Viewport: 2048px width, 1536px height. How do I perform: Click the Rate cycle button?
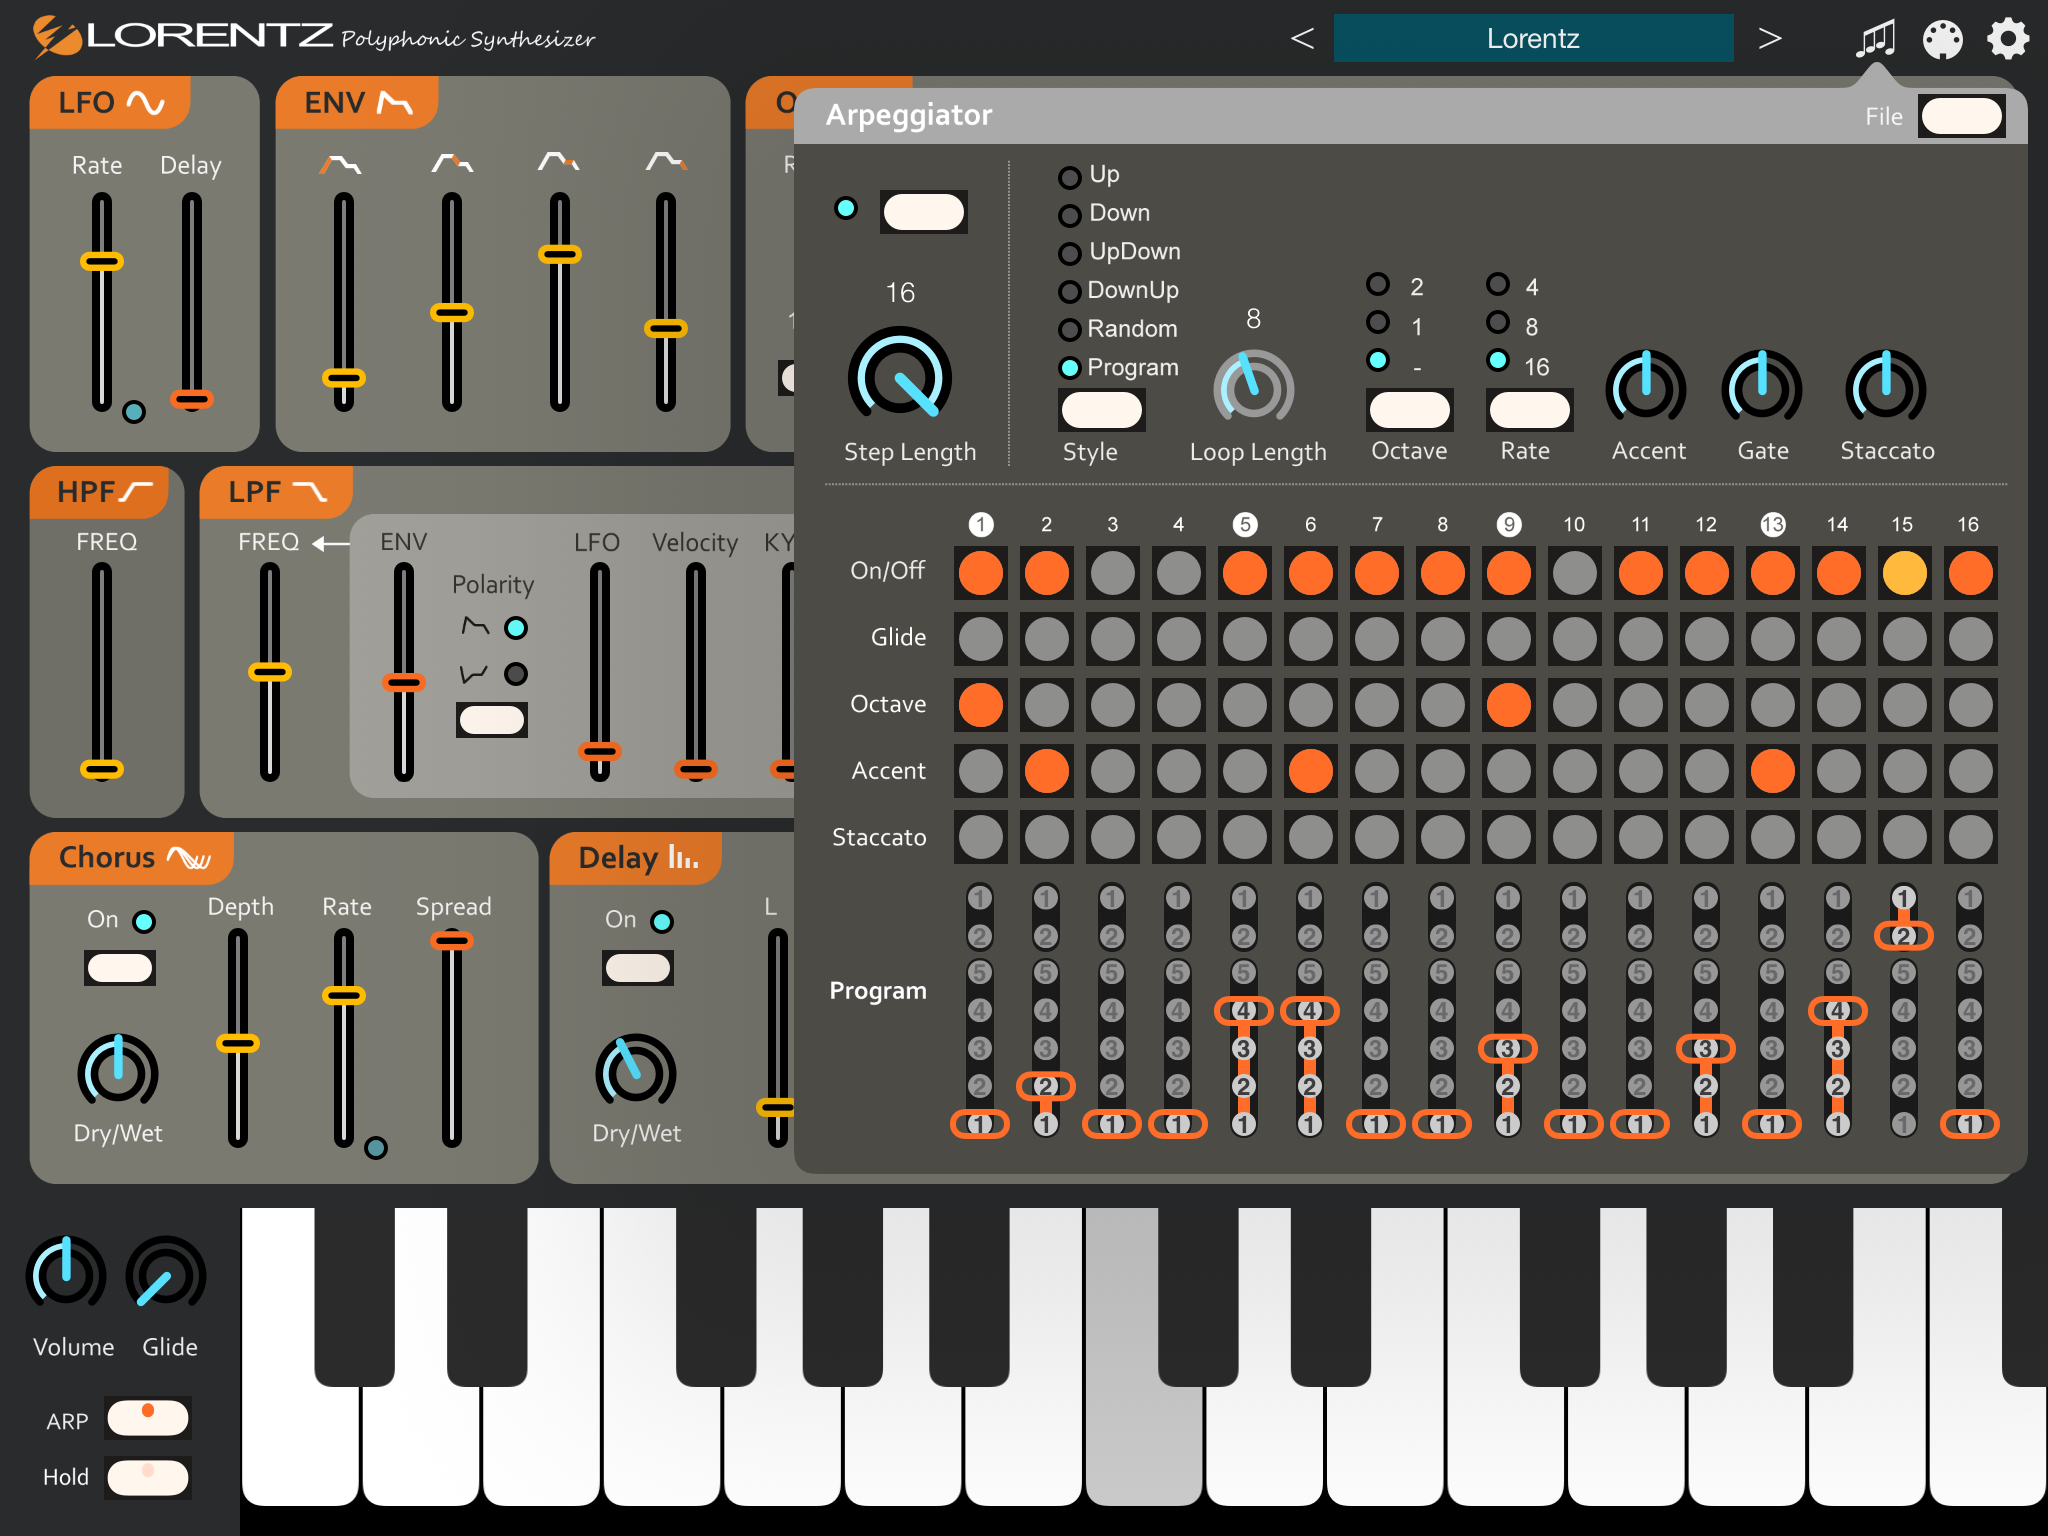[x=1529, y=410]
